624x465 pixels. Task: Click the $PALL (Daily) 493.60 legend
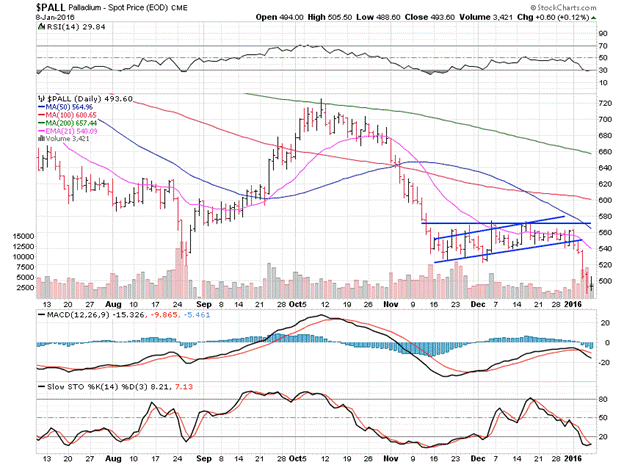point(90,99)
